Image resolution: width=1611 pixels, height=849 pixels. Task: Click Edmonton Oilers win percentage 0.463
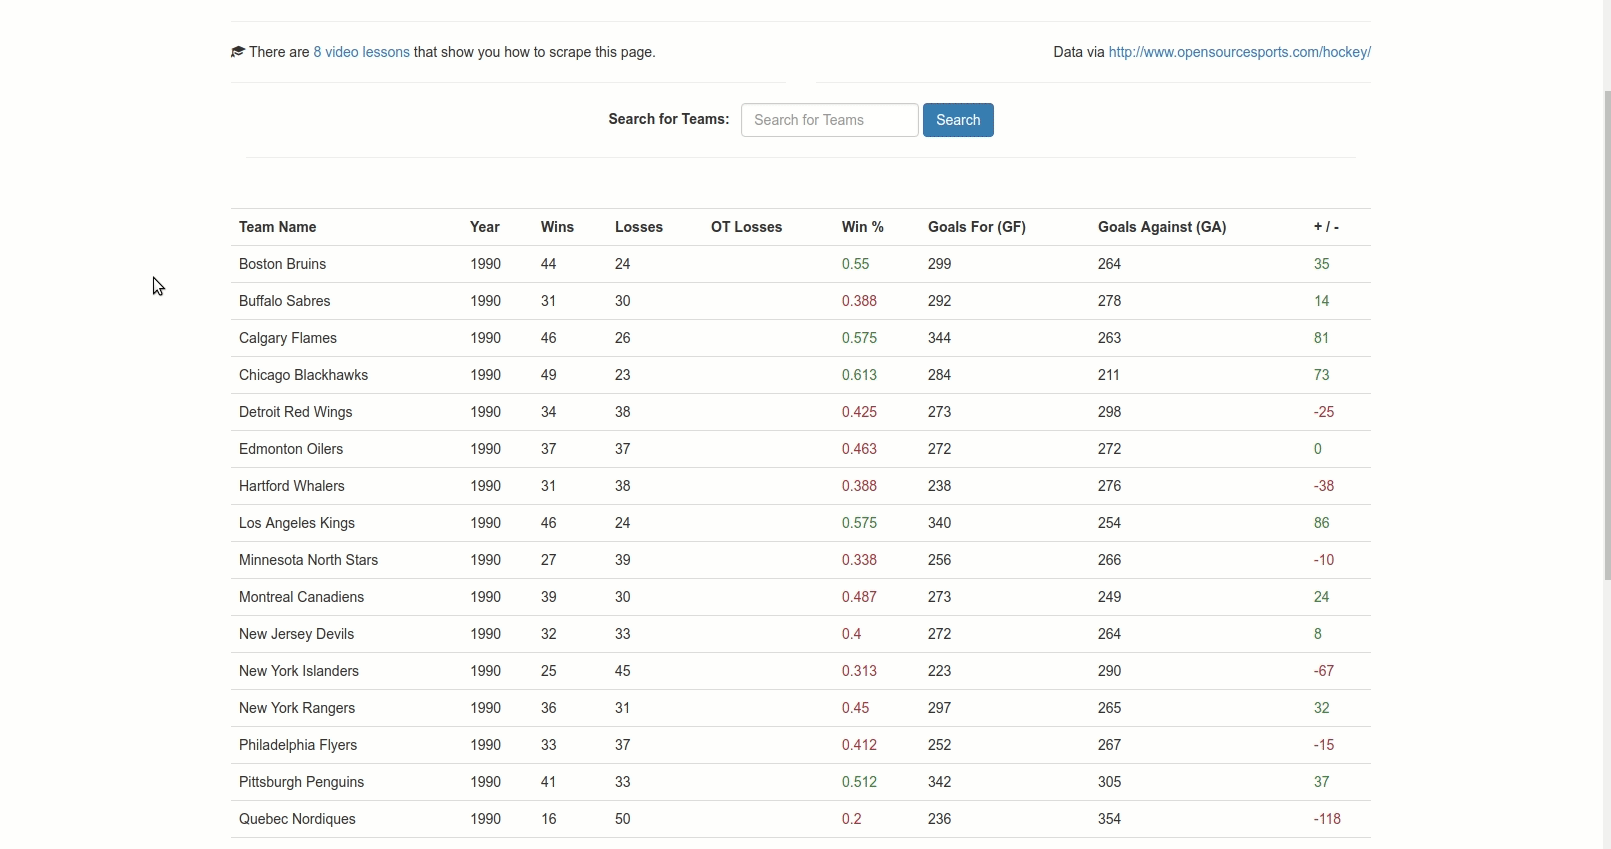[860, 449]
